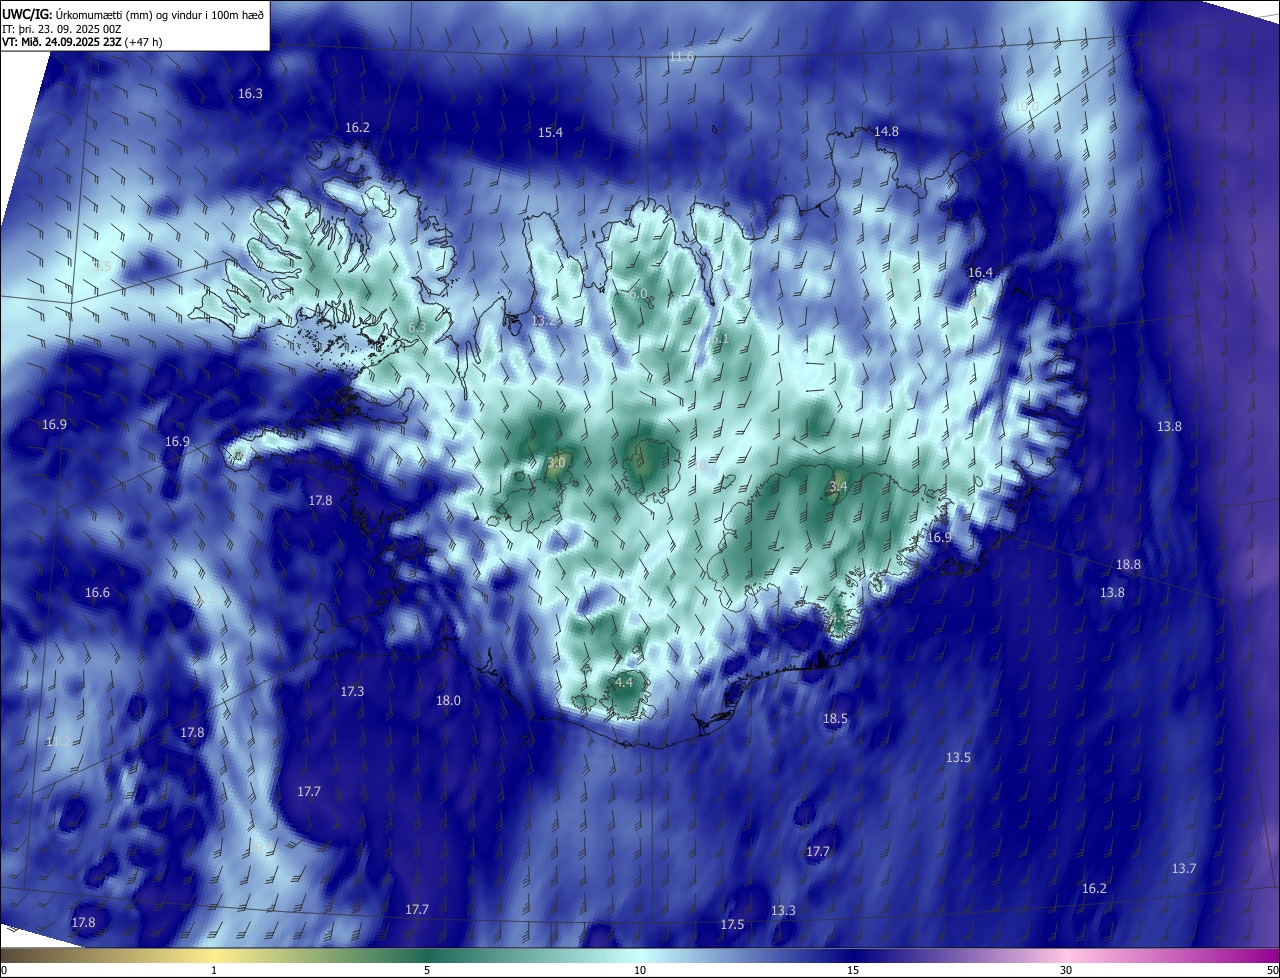Click the 17.5 value label

point(732,925)
